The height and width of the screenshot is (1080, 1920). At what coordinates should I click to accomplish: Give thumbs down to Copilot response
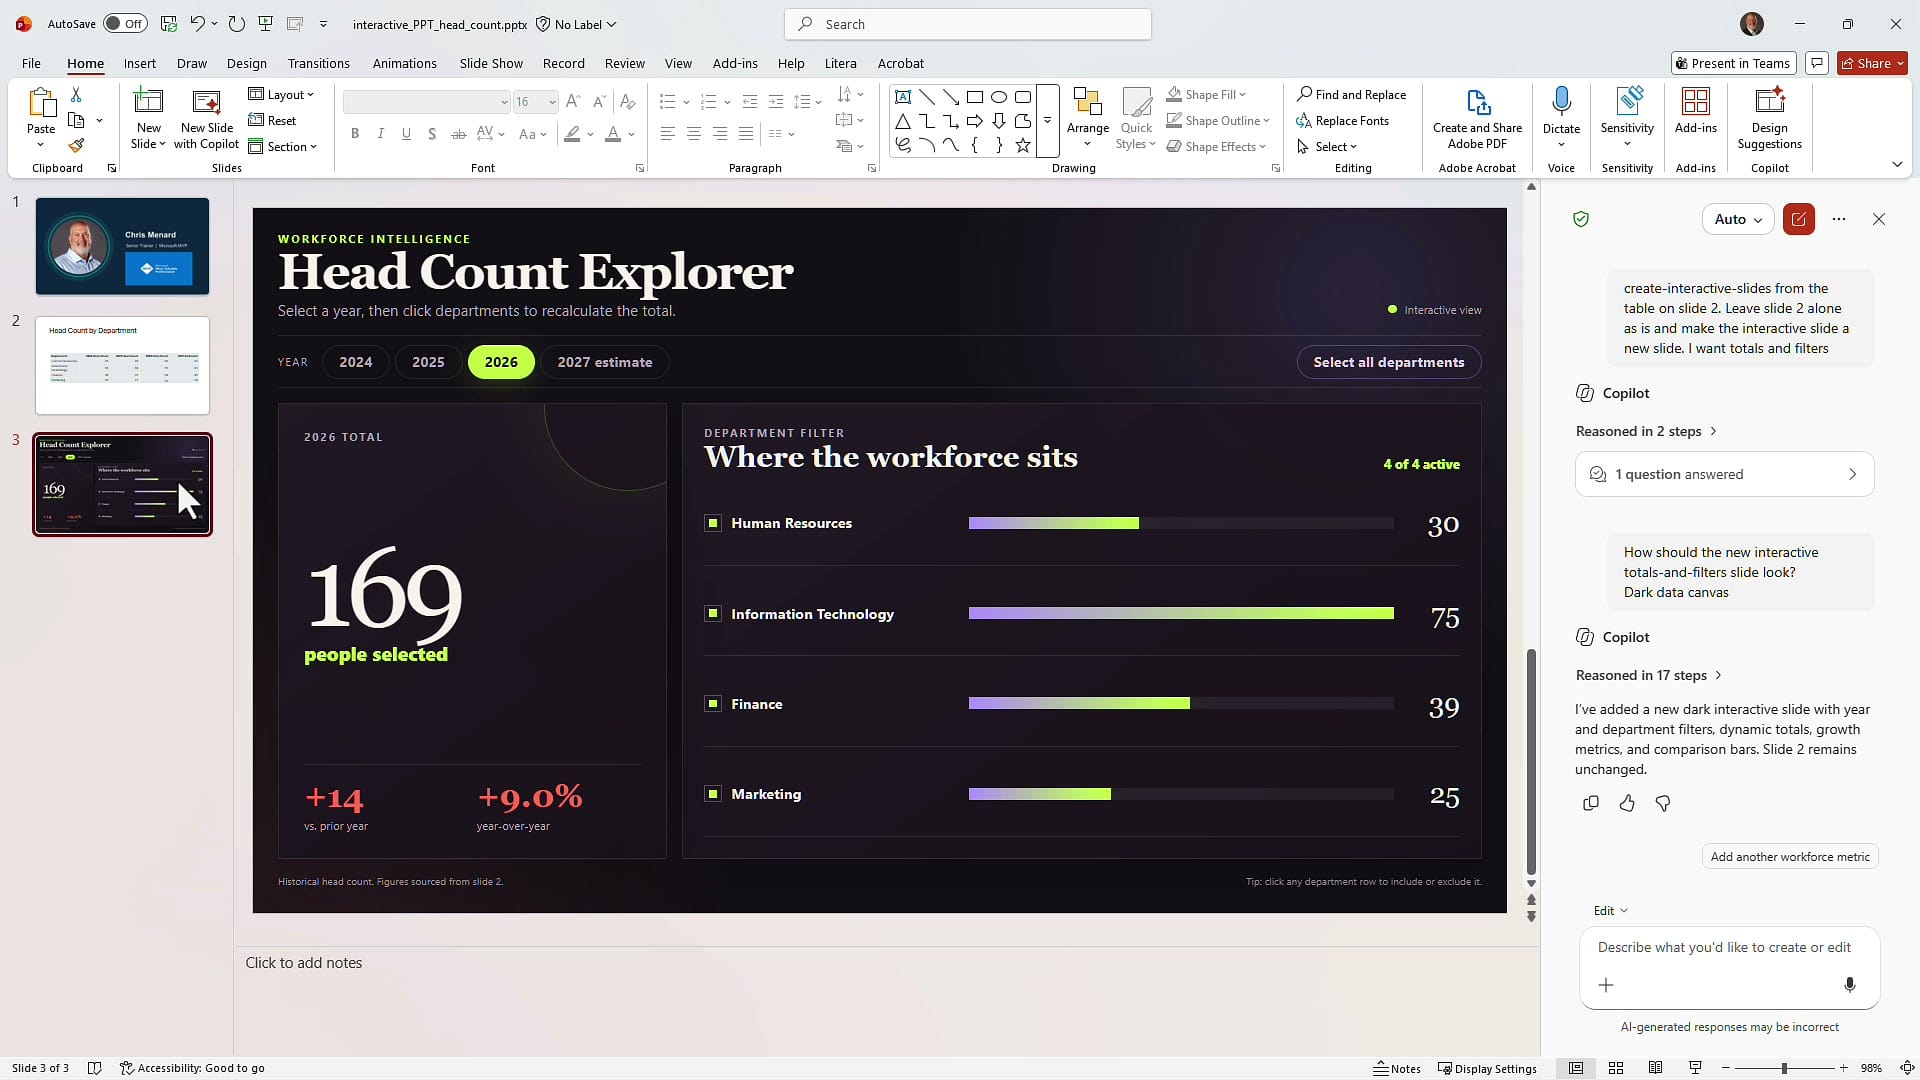[1663, 803]
